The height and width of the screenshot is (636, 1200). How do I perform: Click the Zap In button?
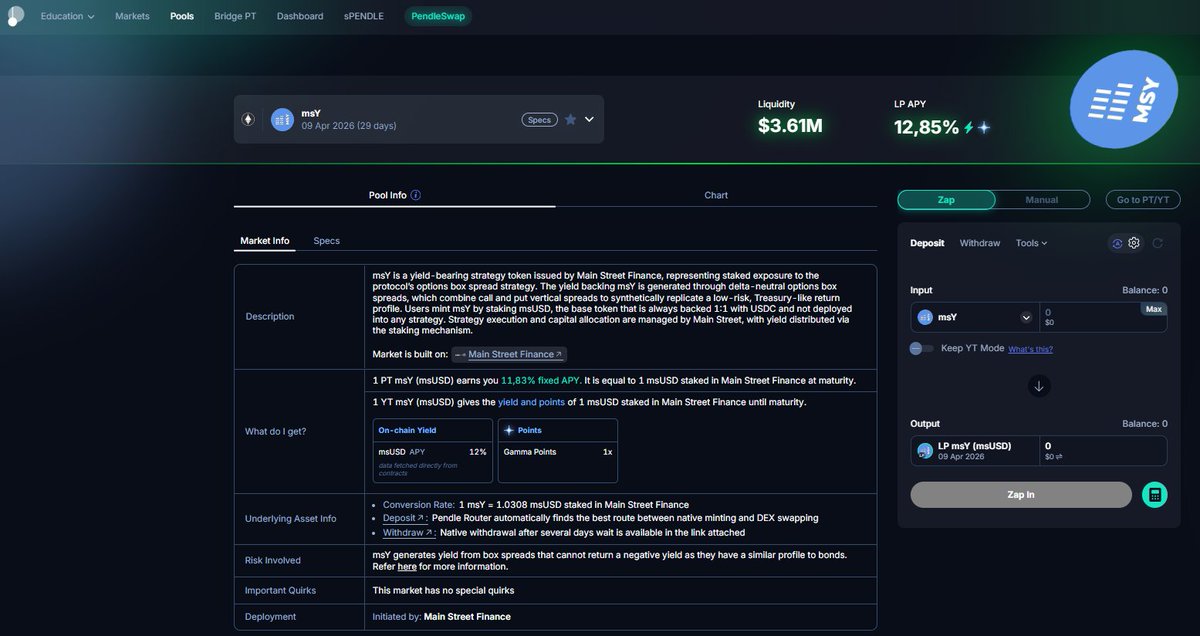(x=1021, y=495)
